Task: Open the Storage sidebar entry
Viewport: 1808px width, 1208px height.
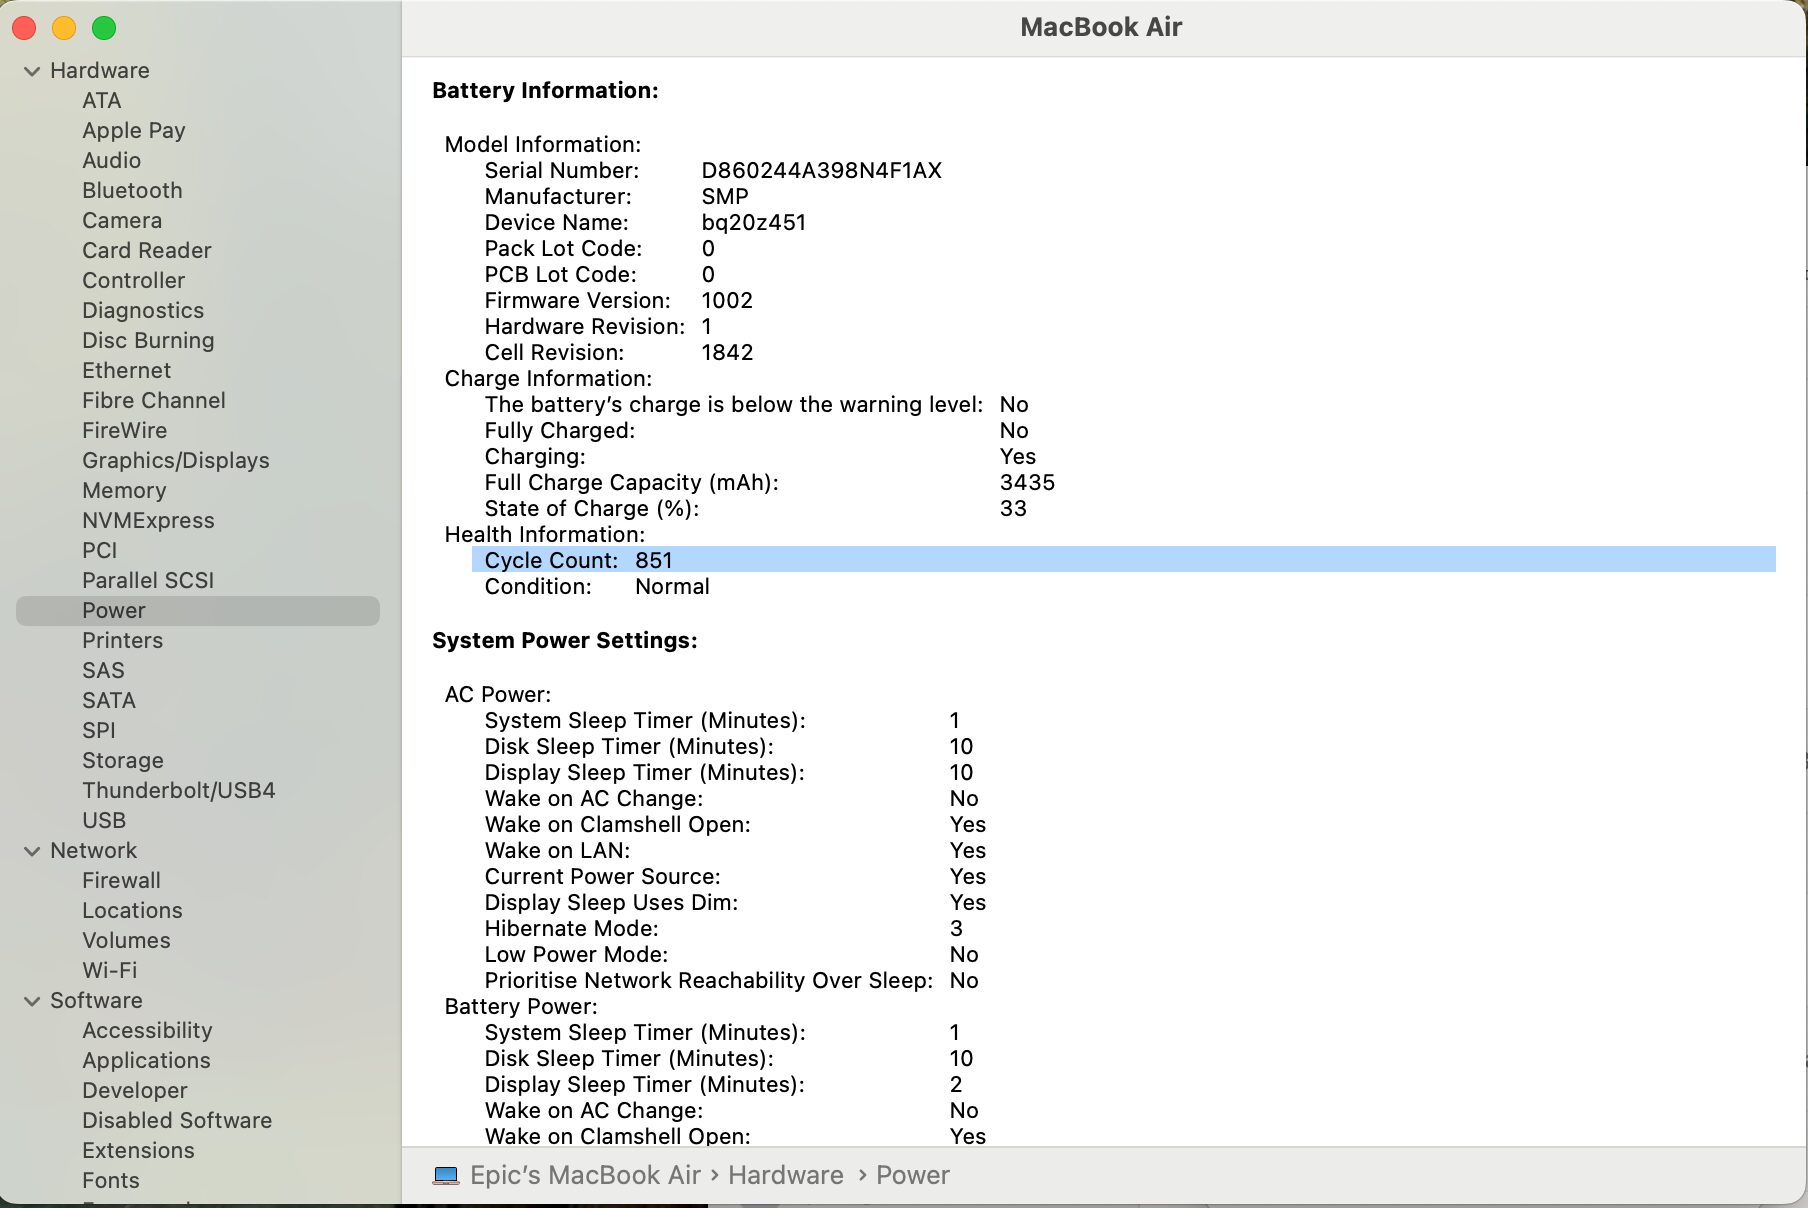Action: coord(122,761)
